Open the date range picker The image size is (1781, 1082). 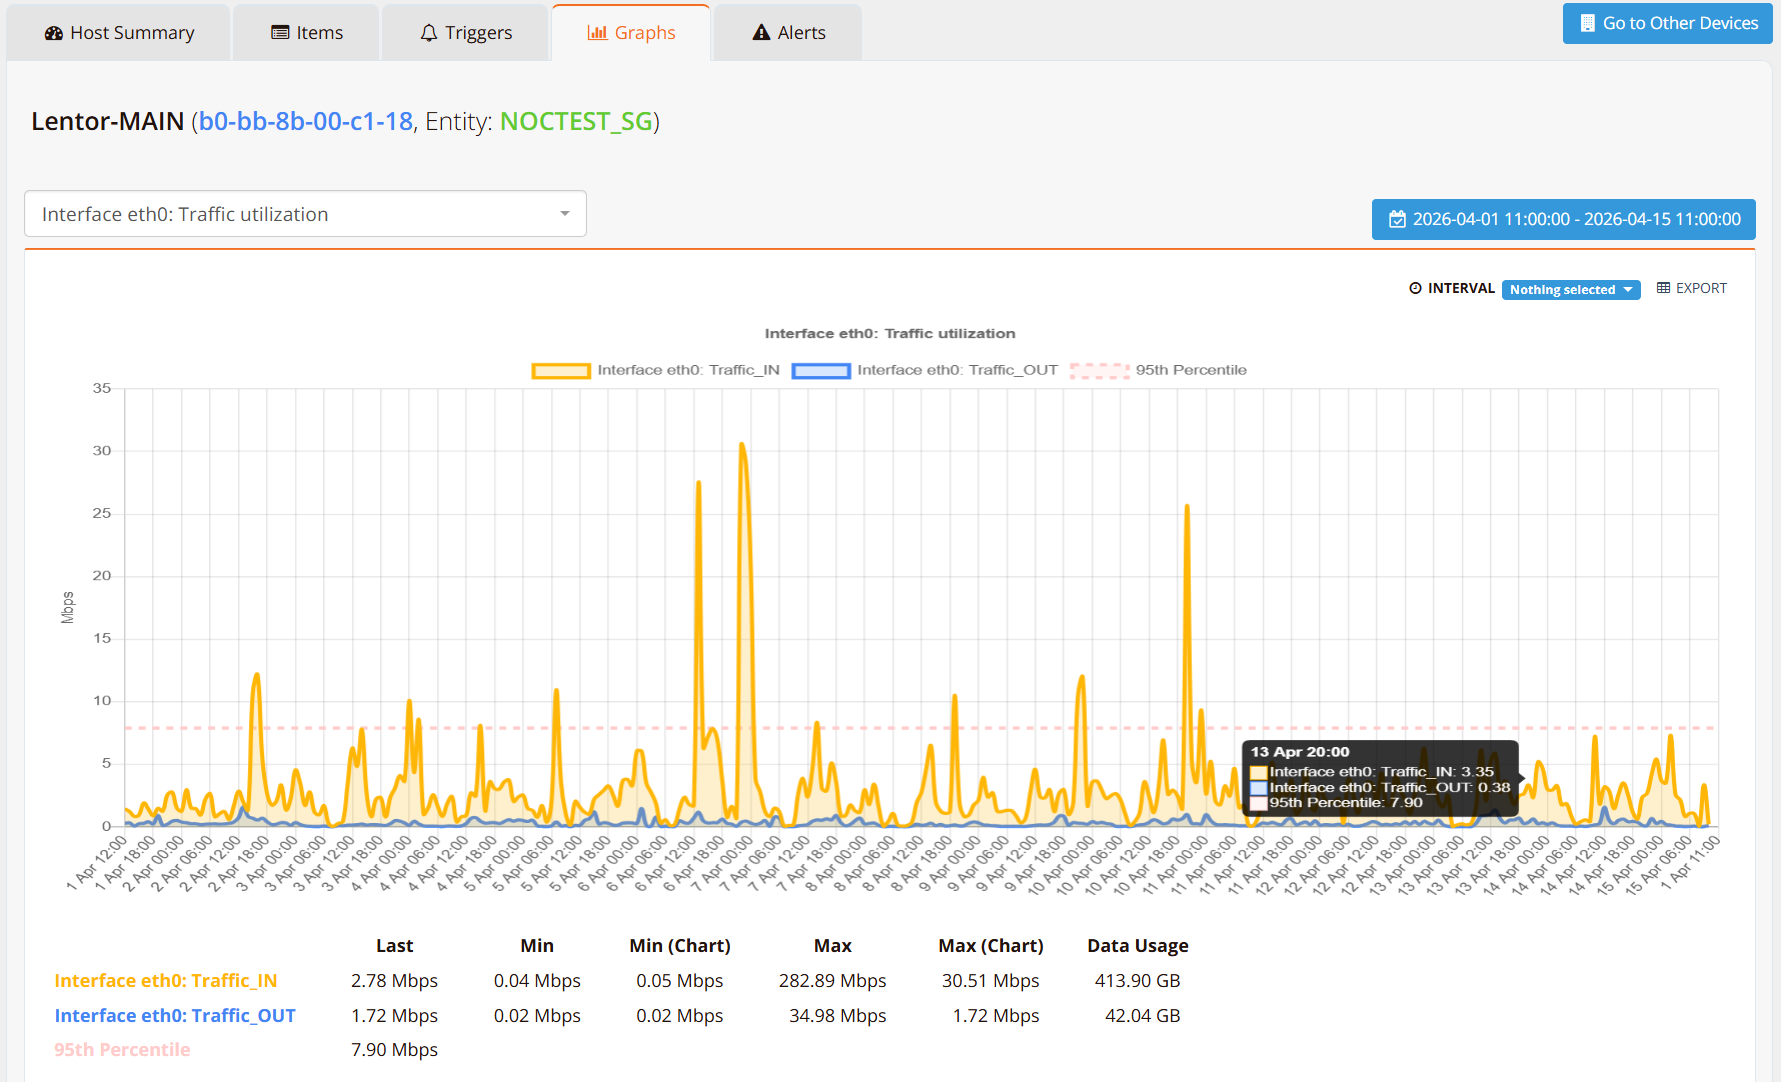coord(1563,219)
